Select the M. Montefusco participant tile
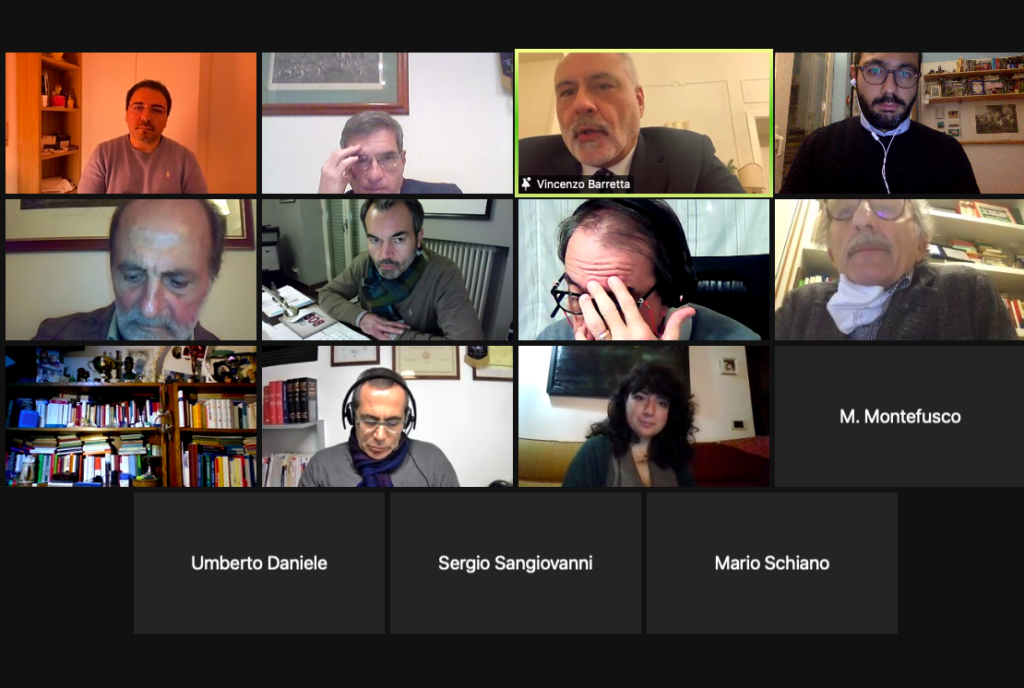Viewport: 1024px width, 688px height. pos(899,416)
